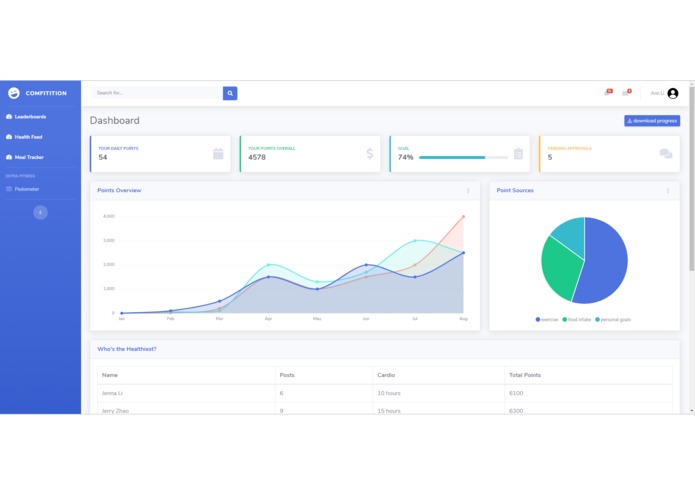Viewport: 695px width, 494px height.
Task: Click the gauge icon beside Health Feed
Action: (9, 137)
